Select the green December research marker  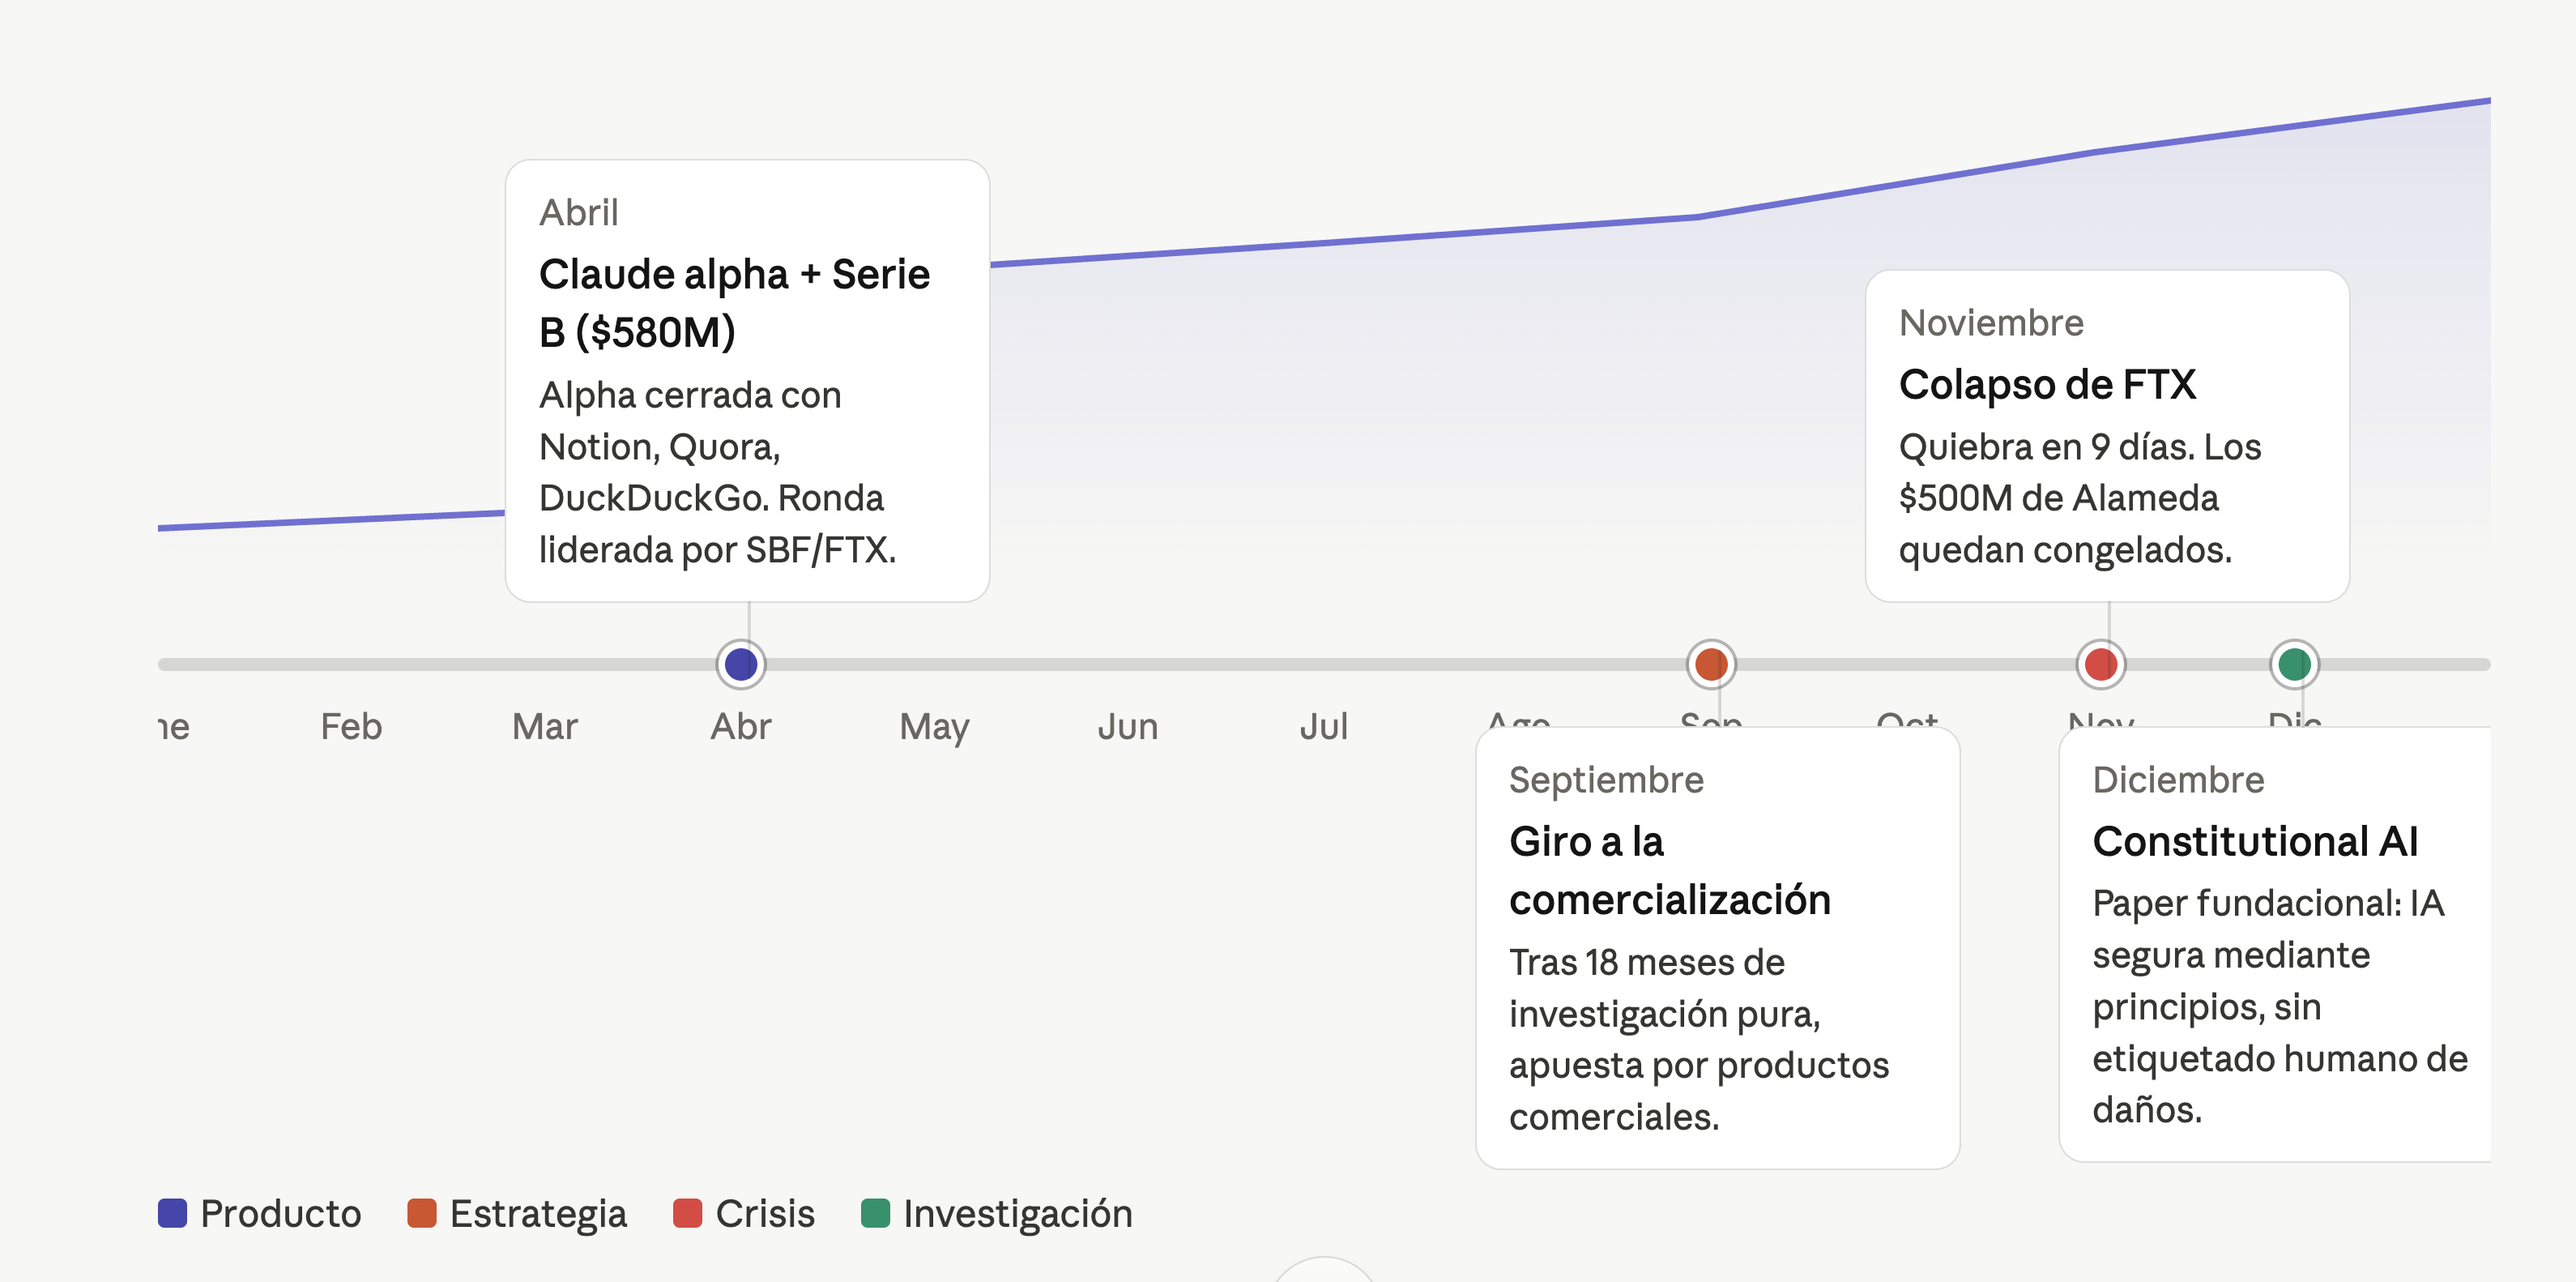[x=2294, y=664]
